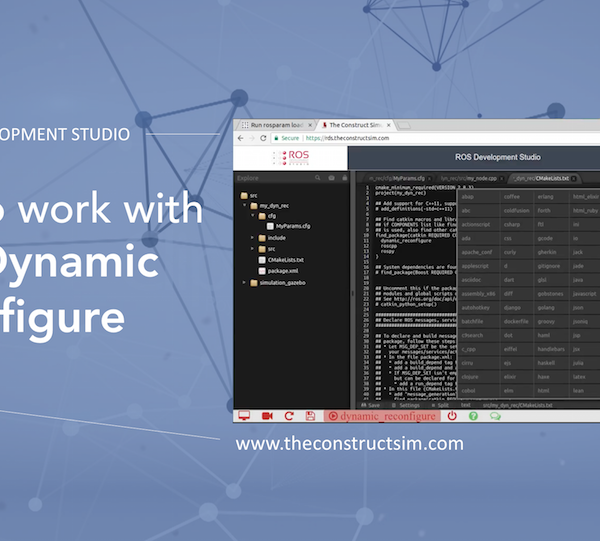Screen dimensions: 600x541
Task: Click the red refresh icon in the bottom toolbar
Action: point(289,416)
